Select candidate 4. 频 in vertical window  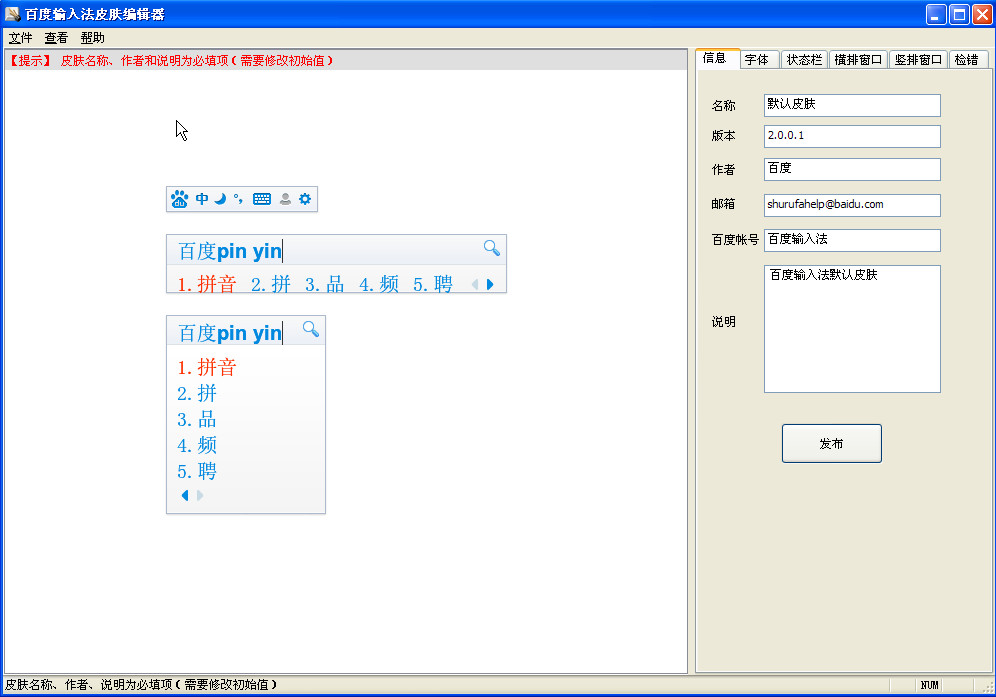pyautogui.click(x=197, y=445)
